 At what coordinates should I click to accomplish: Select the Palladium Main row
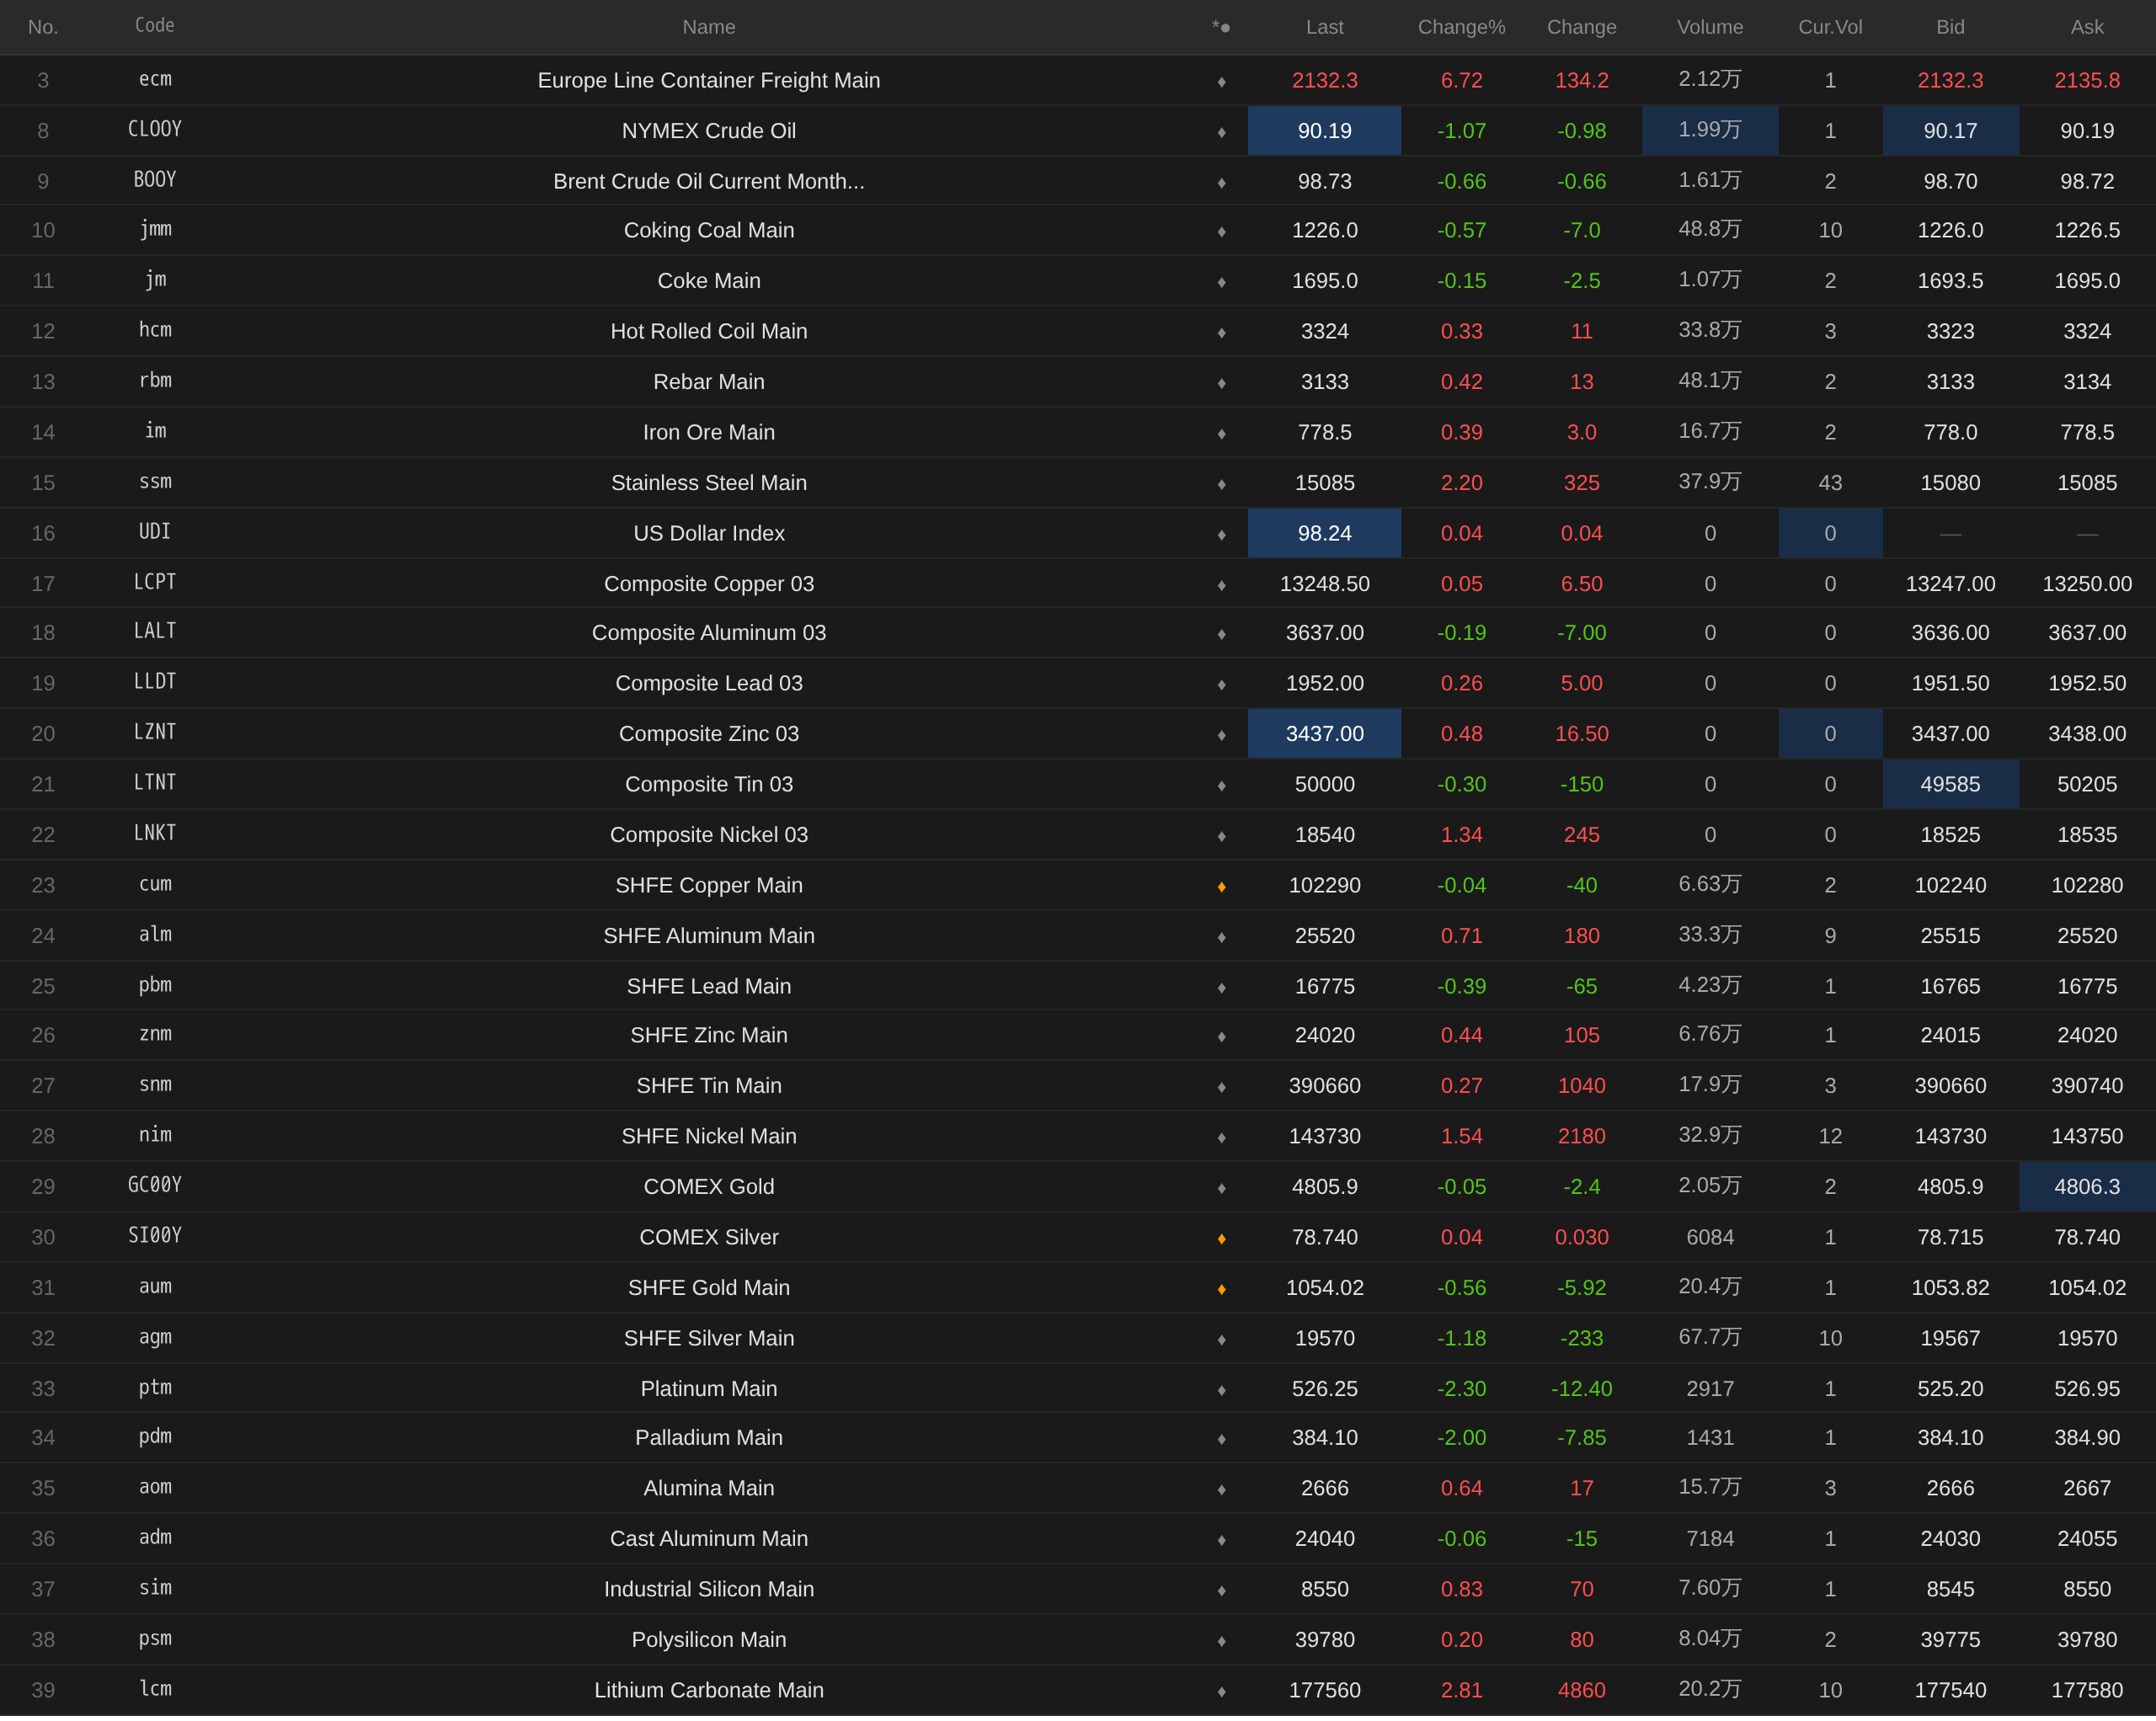708,1437
